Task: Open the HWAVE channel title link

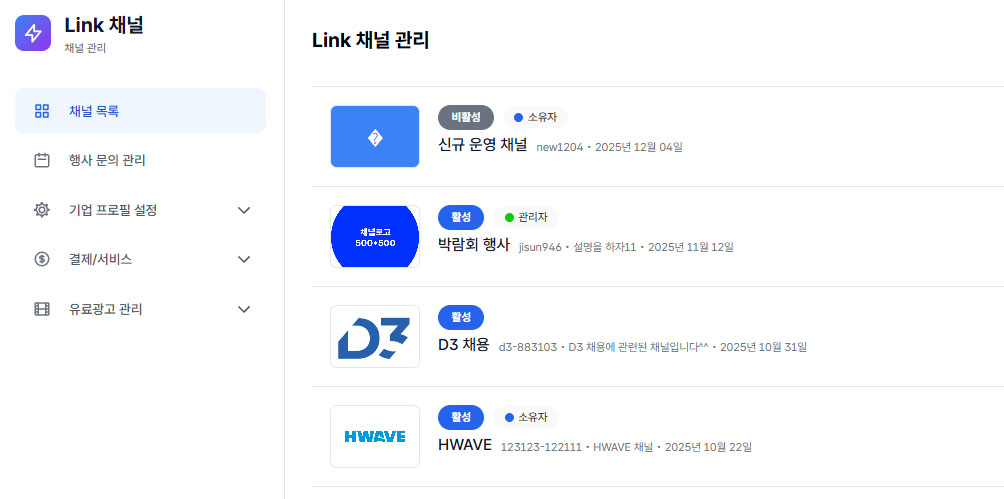Action: pos(465,445)
